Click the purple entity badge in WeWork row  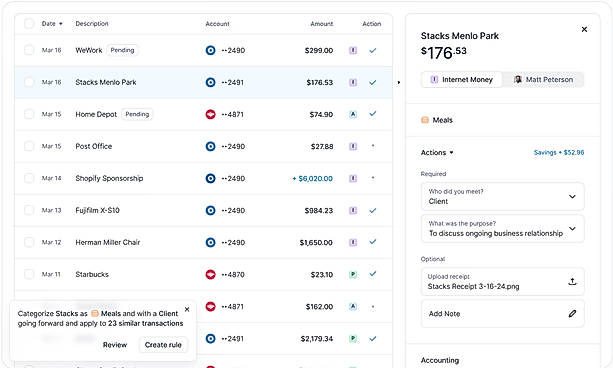pos(353,50)
